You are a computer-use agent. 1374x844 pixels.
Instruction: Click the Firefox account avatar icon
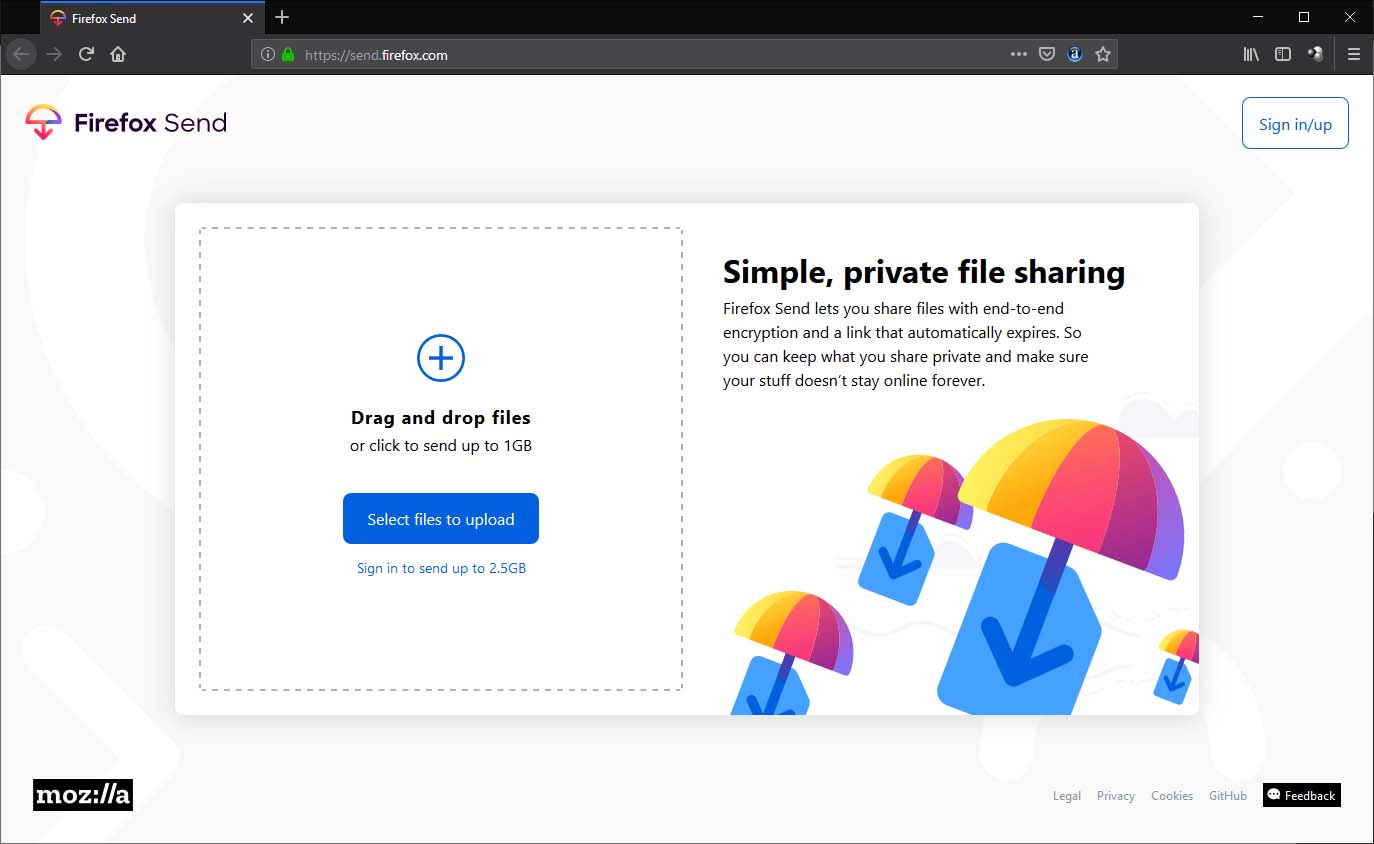coord(1315,55)
